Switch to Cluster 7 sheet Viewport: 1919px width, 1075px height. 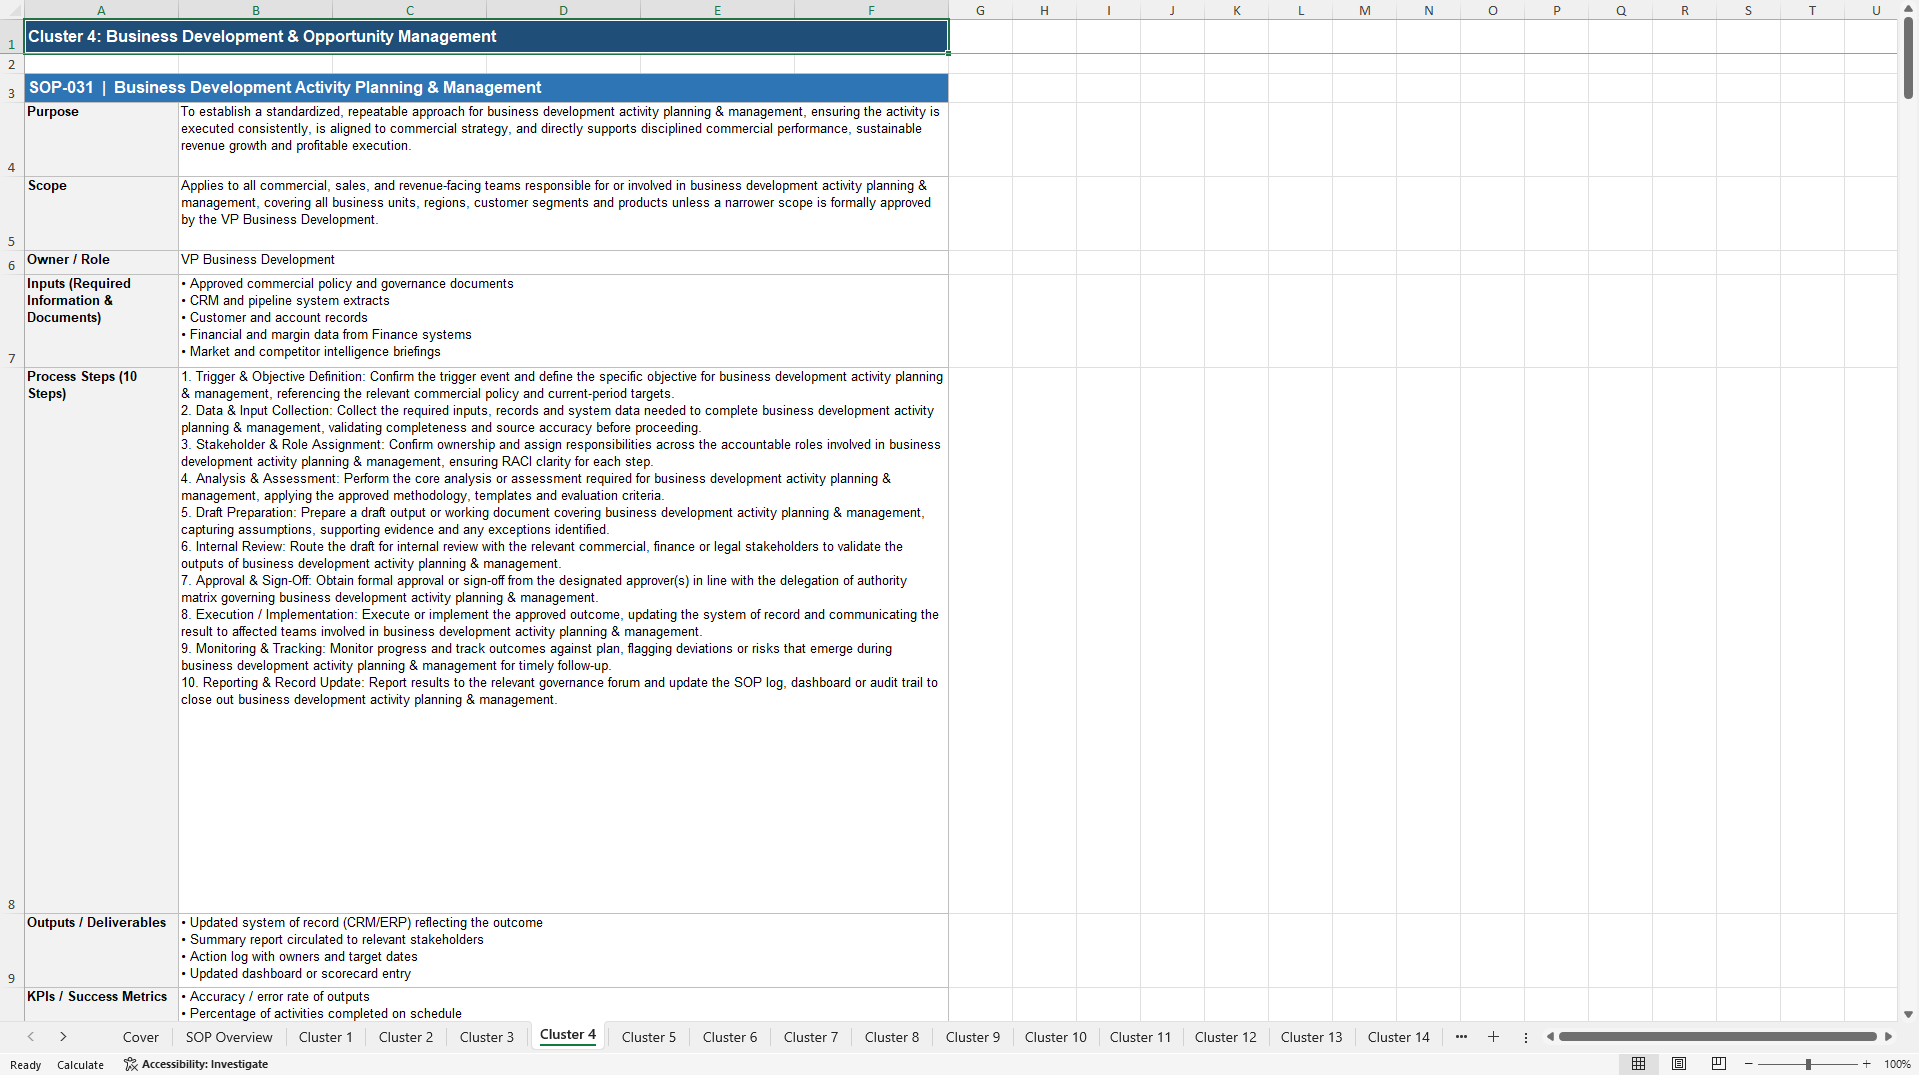tap(811, 1037)
